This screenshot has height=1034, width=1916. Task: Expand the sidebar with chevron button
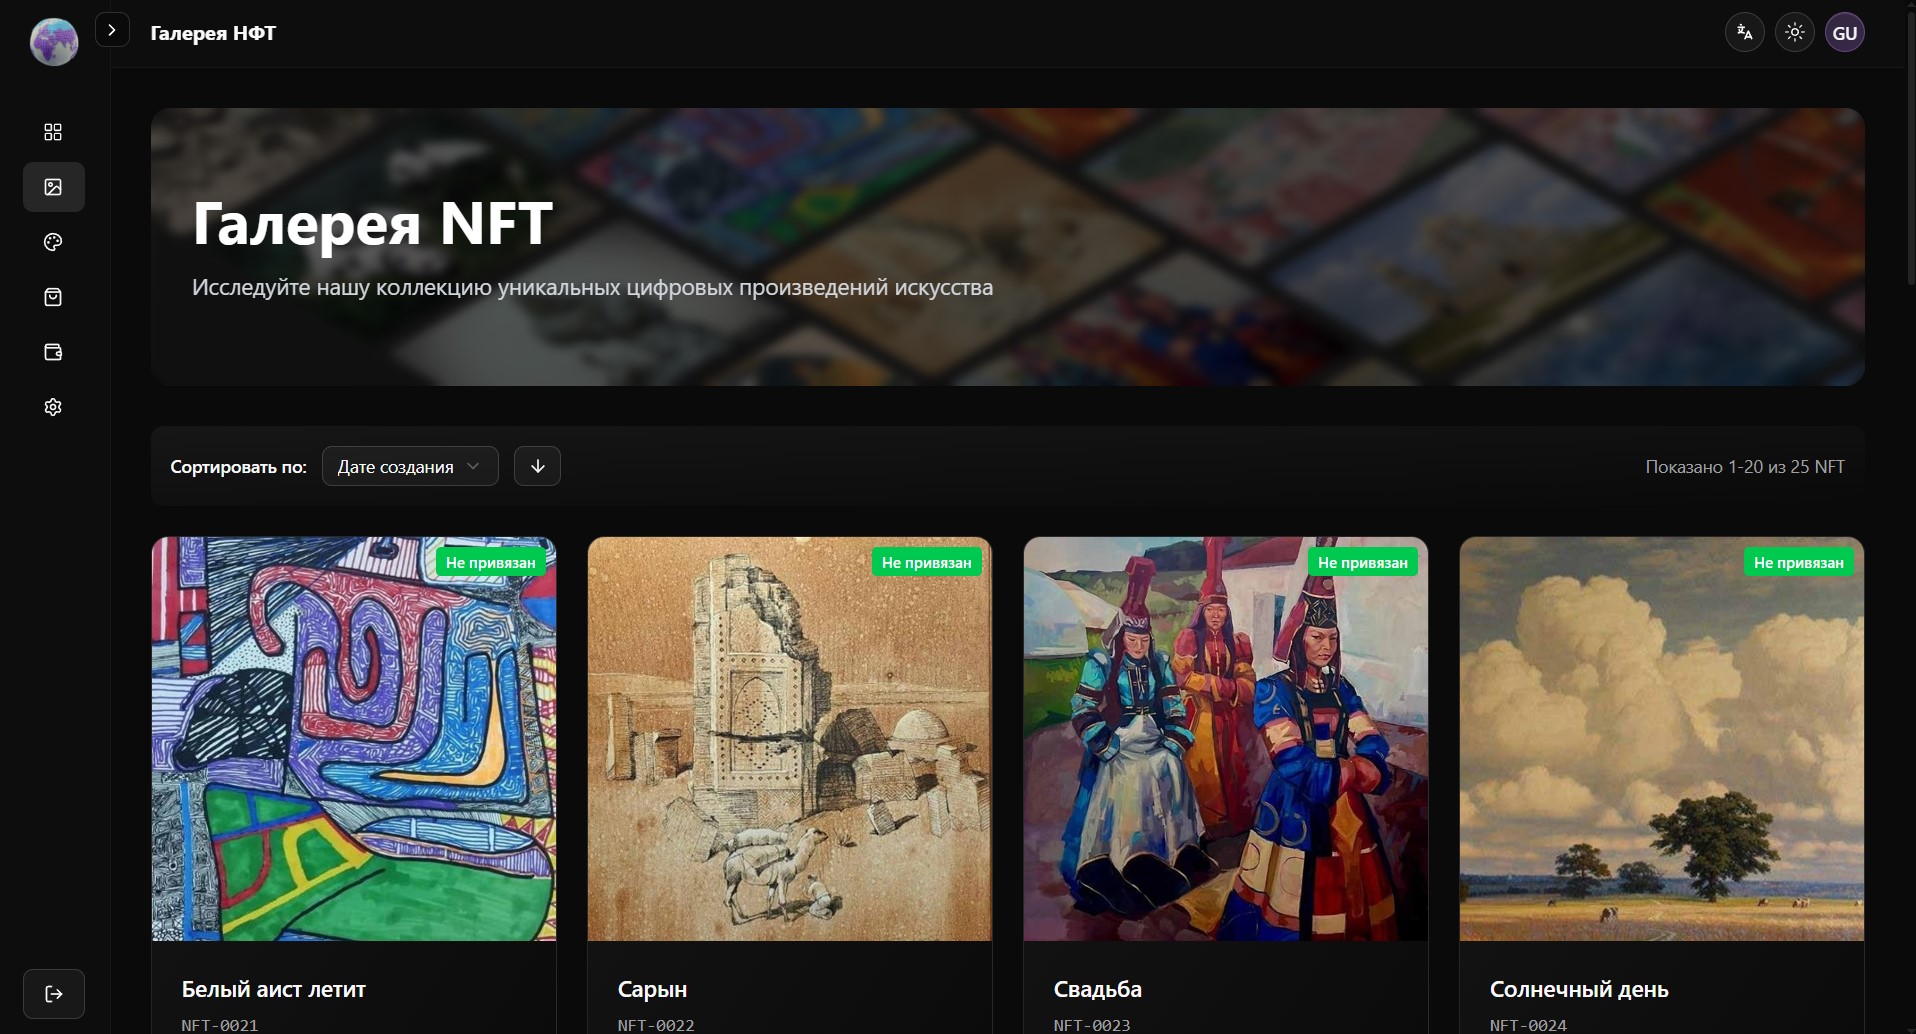[112, 31]
